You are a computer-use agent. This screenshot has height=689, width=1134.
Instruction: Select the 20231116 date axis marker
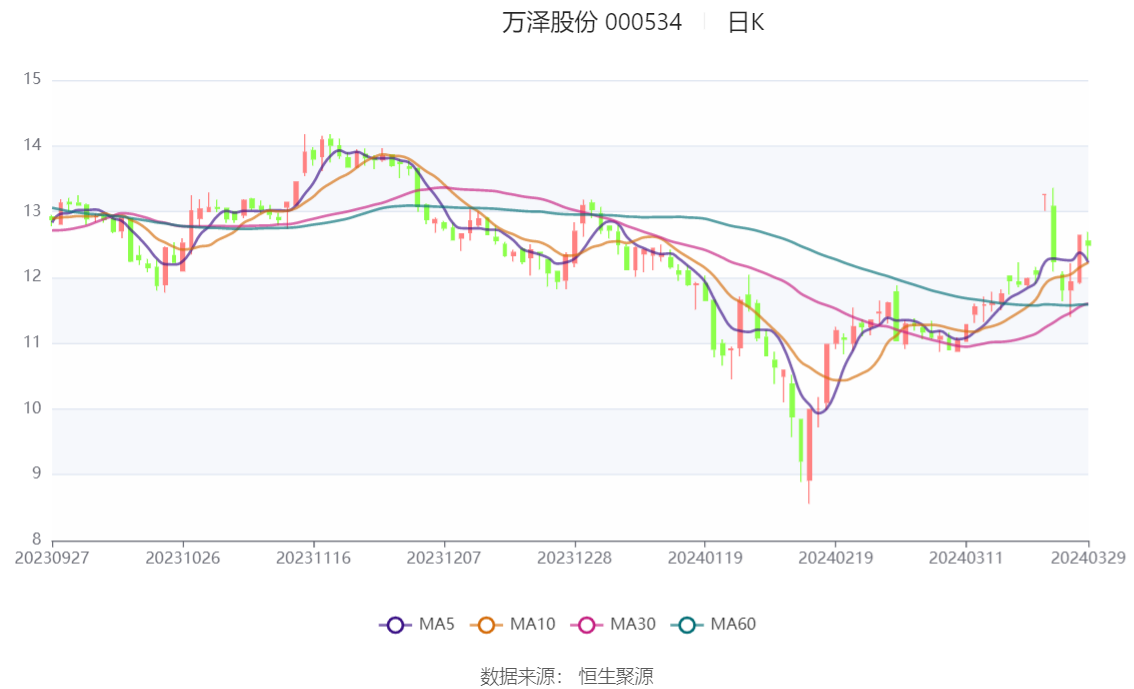[x=313, y=558]
